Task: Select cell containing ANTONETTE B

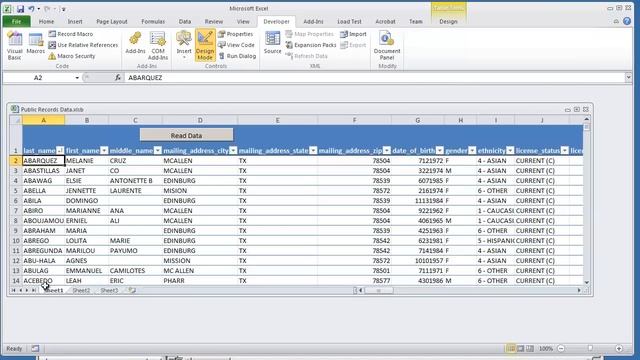Action: coord(135,180)
